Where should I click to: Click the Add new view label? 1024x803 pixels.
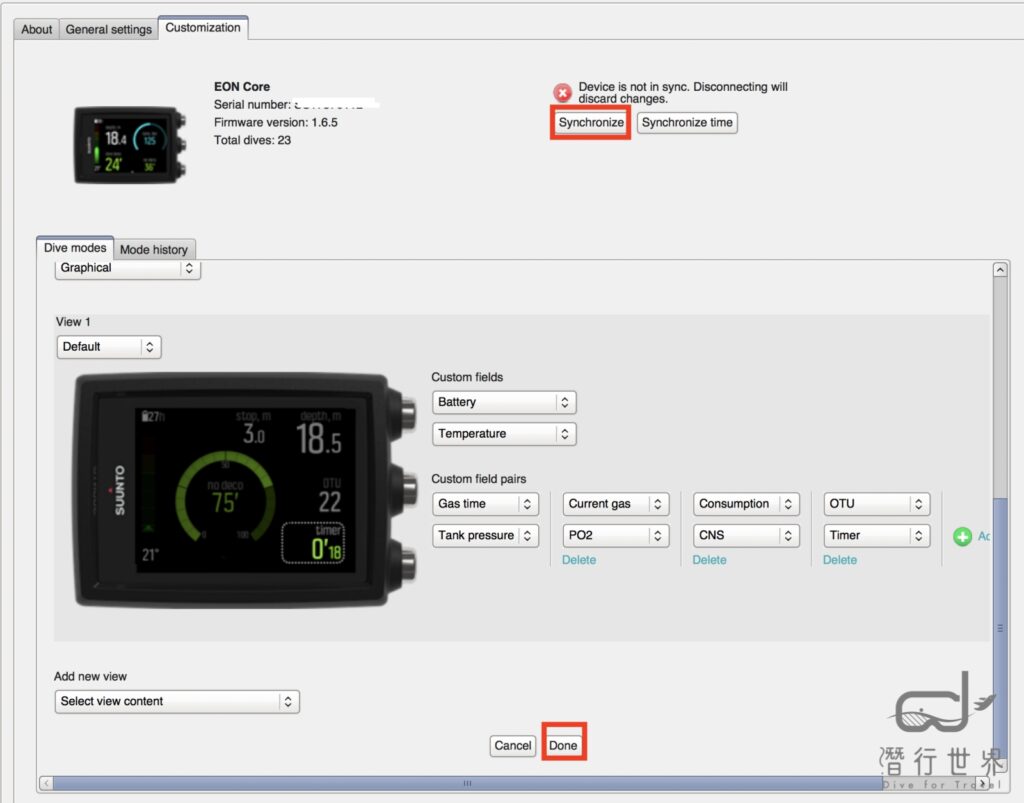pos(90,676)
